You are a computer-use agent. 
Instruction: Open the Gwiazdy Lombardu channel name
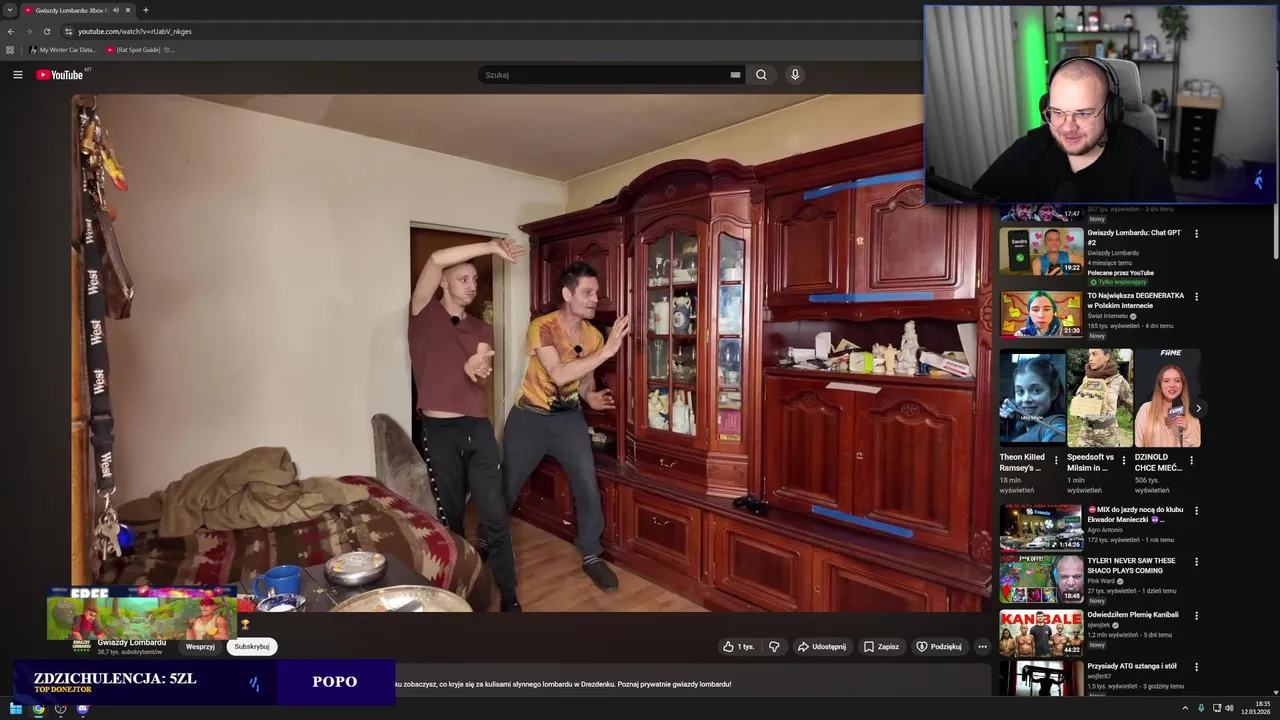coord(132,642)
